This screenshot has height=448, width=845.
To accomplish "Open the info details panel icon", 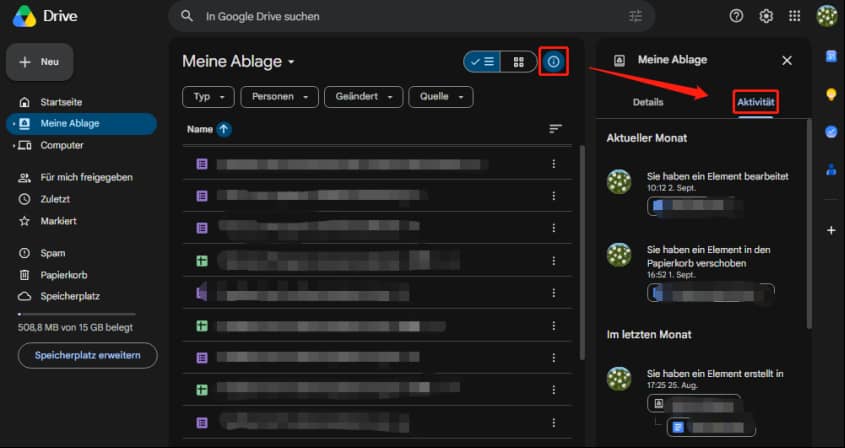I will pos(553,61).
